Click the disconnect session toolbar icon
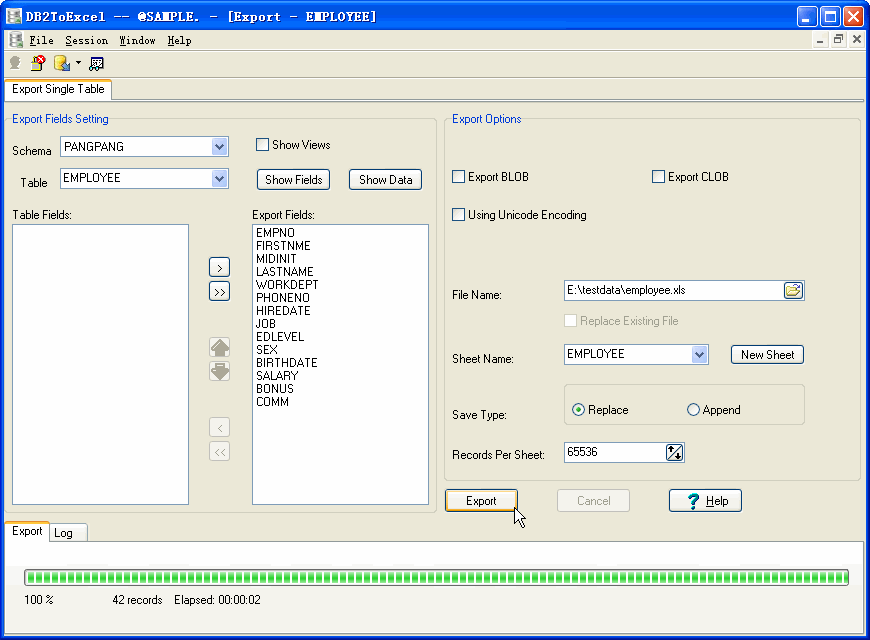Image resolution: width=870 pixels, height=640 pixels. (38, 63)
